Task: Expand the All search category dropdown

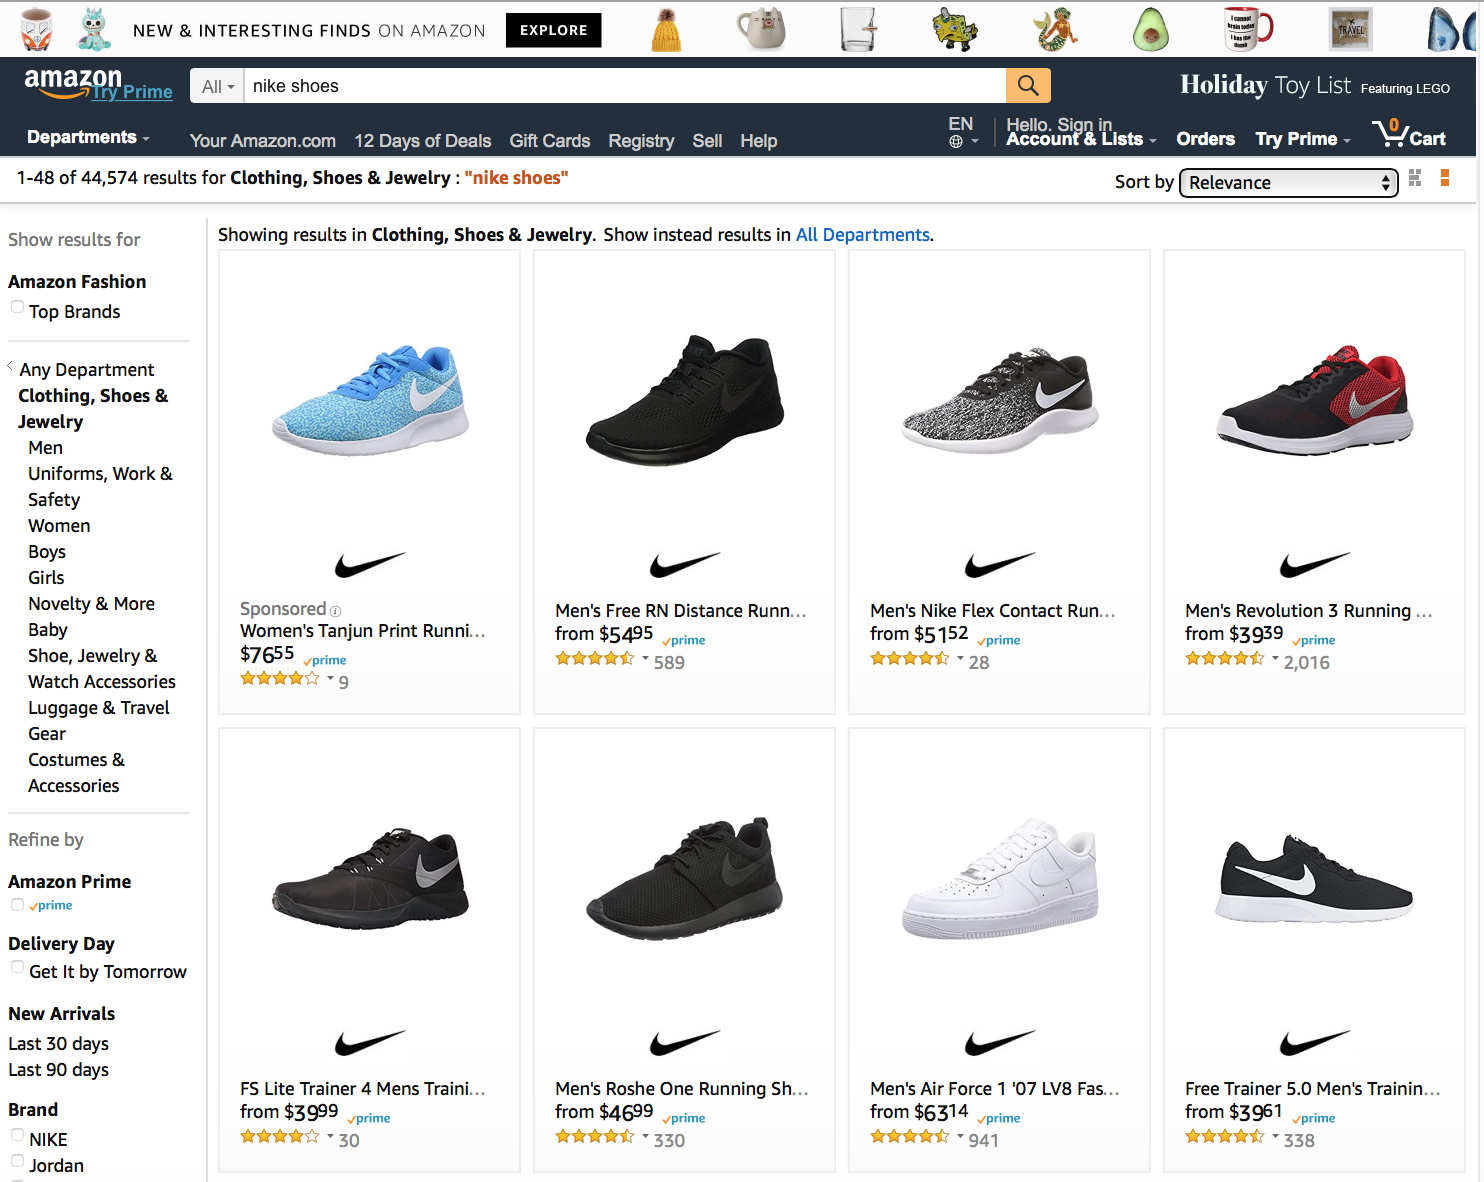Action: click(x=218, y=87)
